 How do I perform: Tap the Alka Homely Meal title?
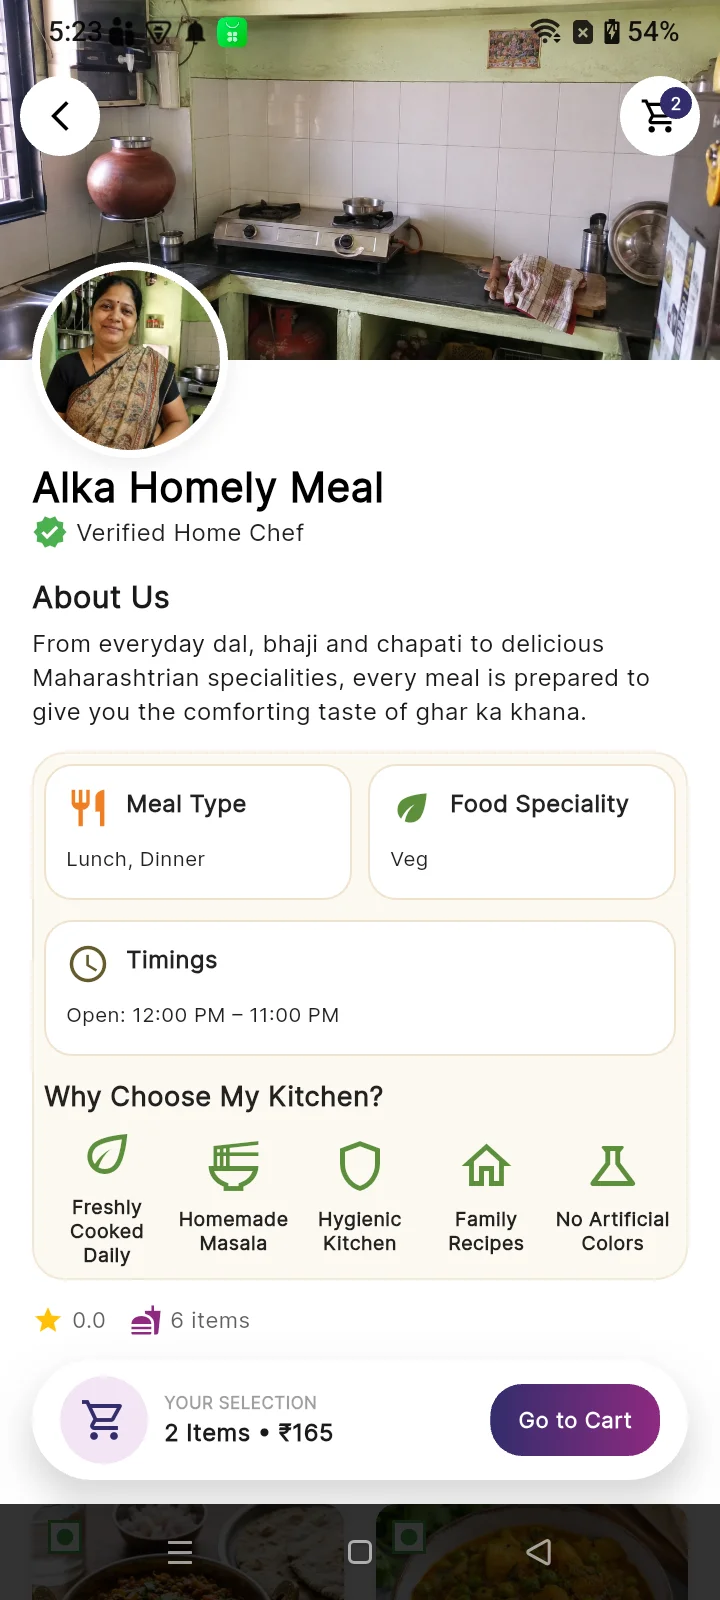click(208, 488)
